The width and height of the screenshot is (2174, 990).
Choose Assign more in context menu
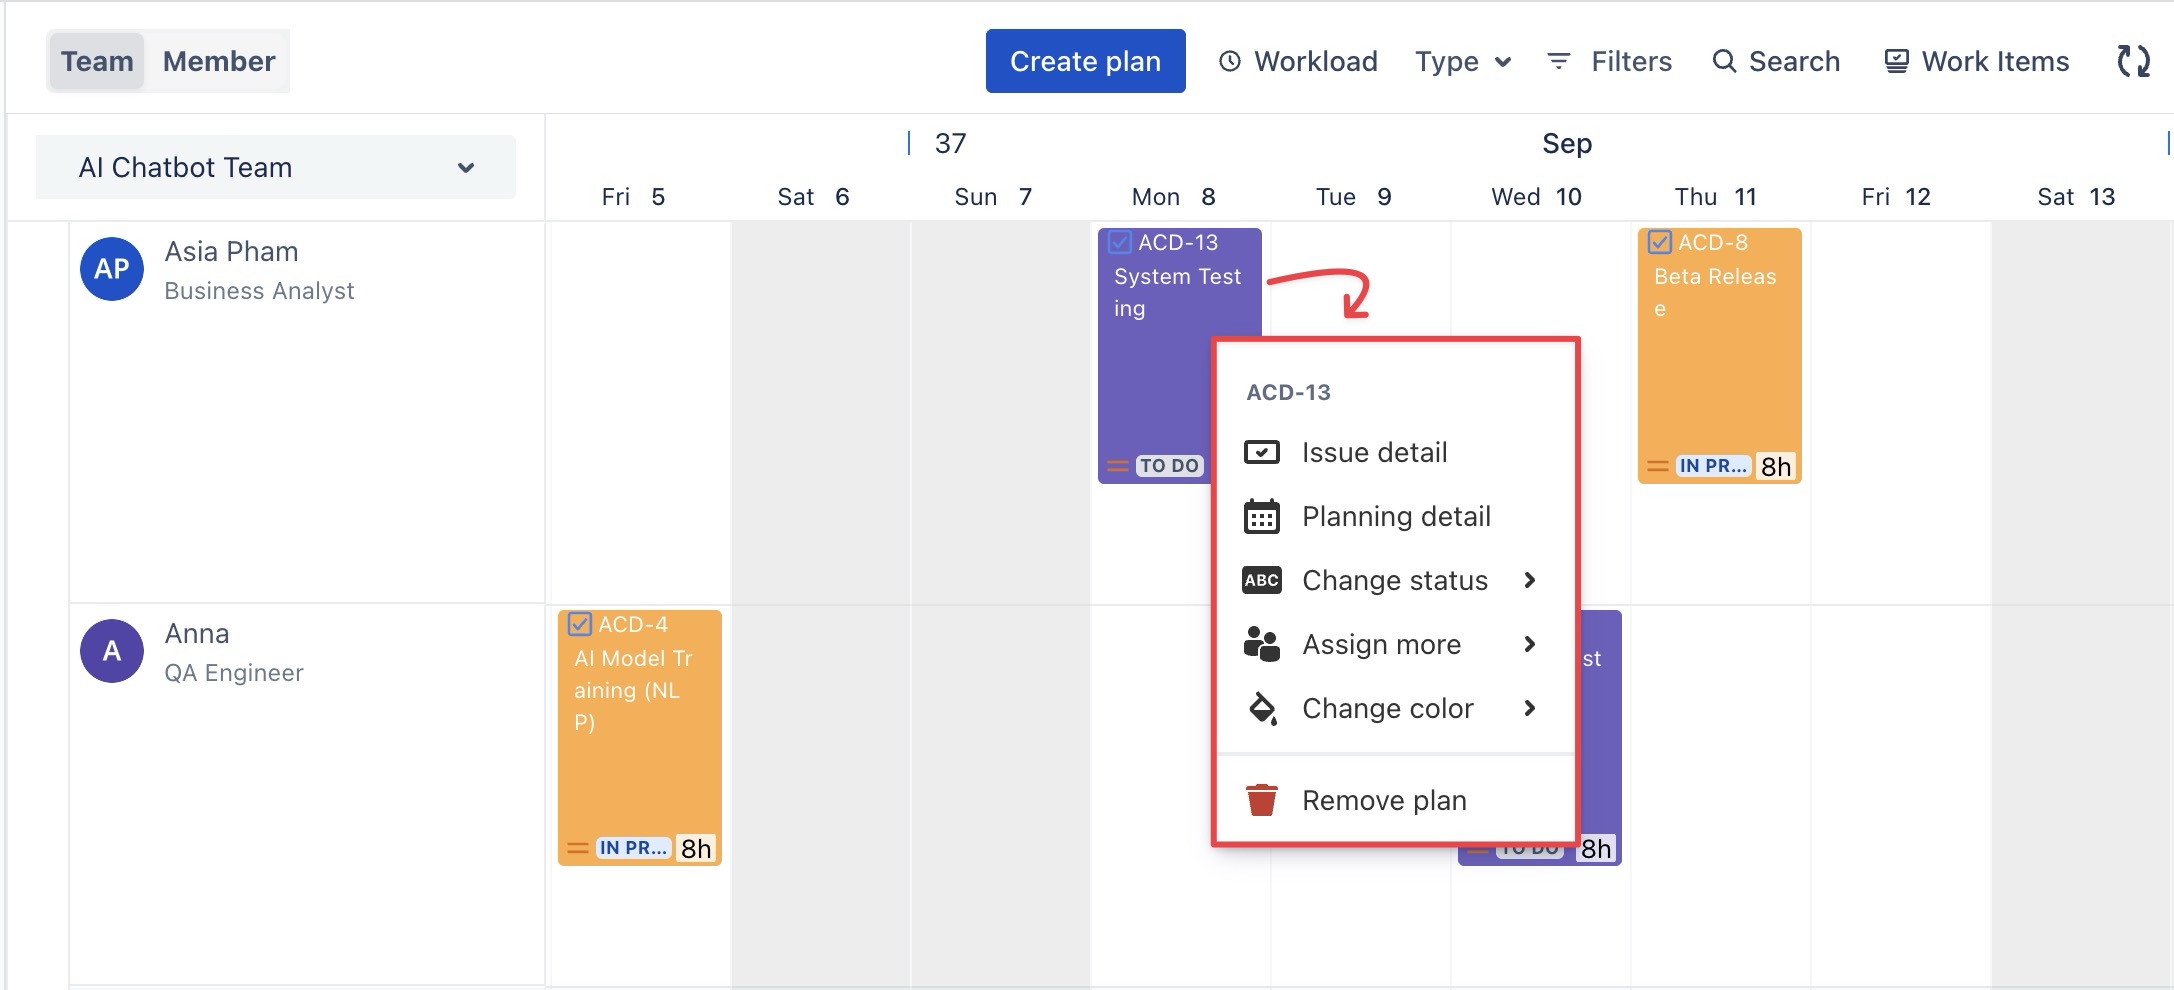point(1381,645)
